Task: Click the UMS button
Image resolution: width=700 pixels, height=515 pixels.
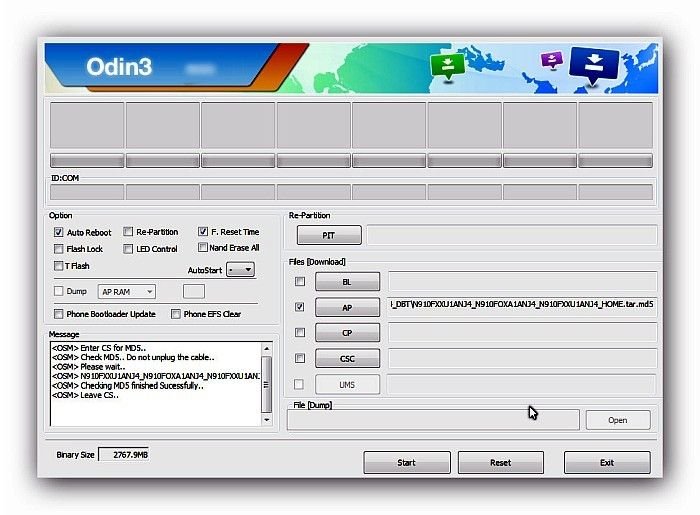Action: pos(347,384)
